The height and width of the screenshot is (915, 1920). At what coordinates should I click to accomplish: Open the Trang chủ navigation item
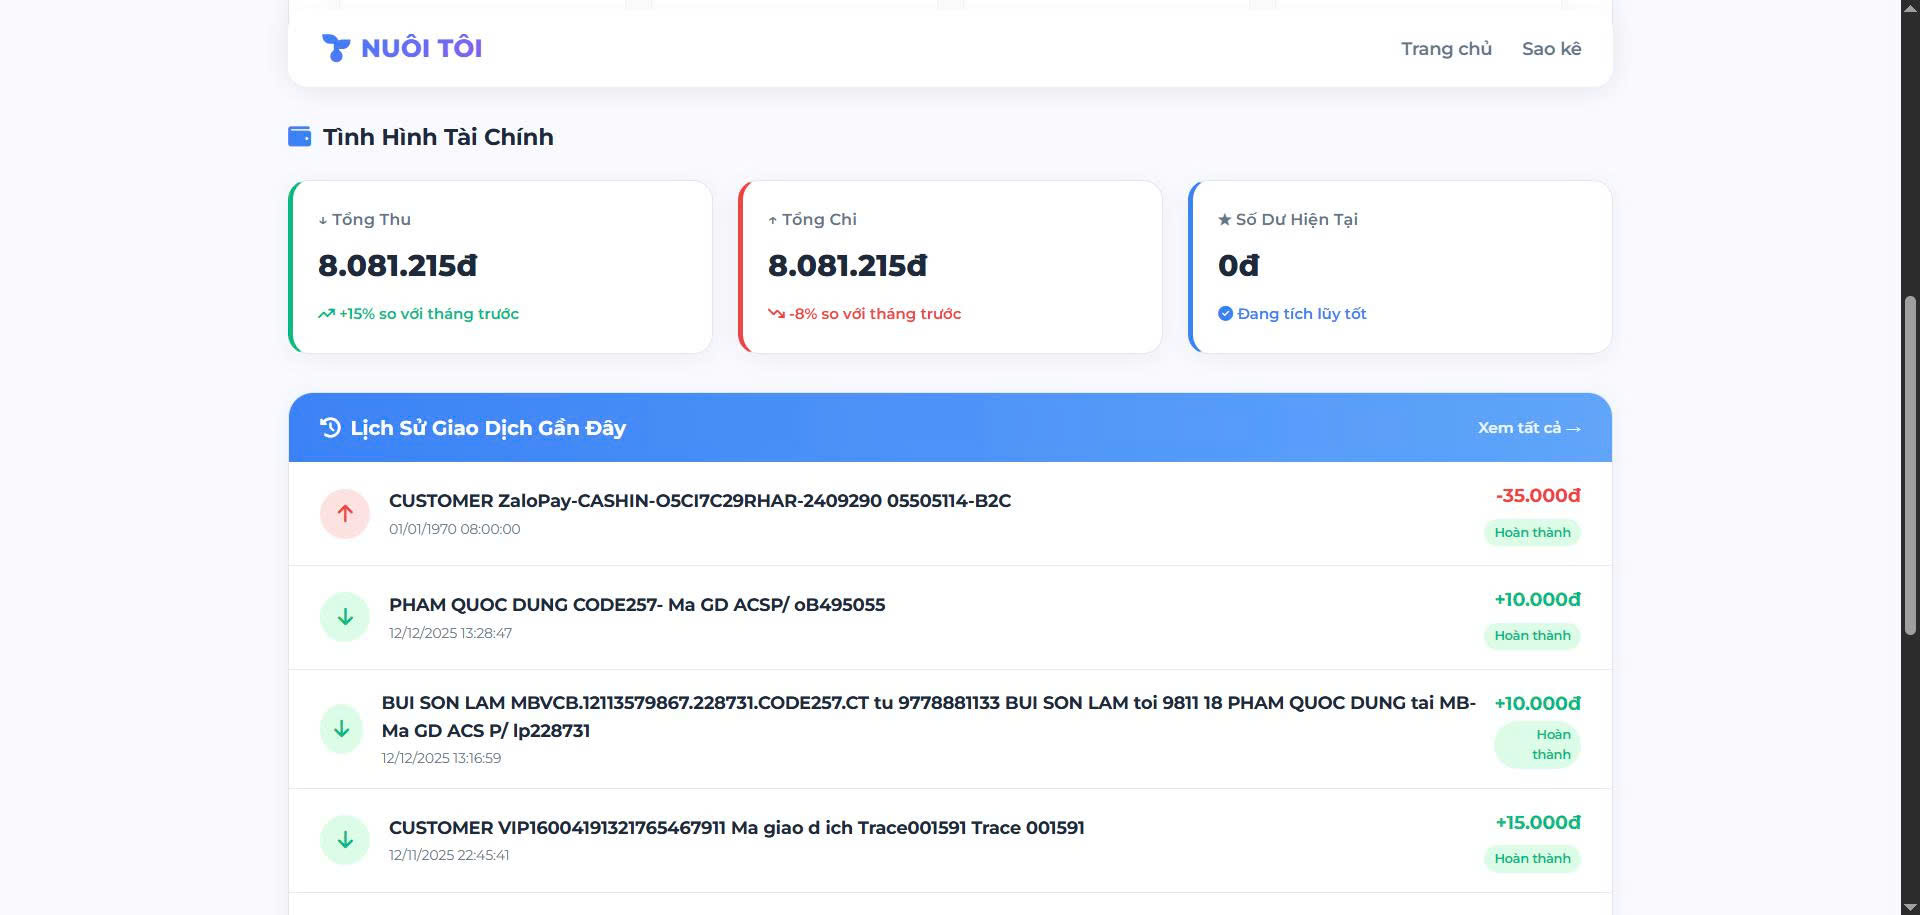1446,48
